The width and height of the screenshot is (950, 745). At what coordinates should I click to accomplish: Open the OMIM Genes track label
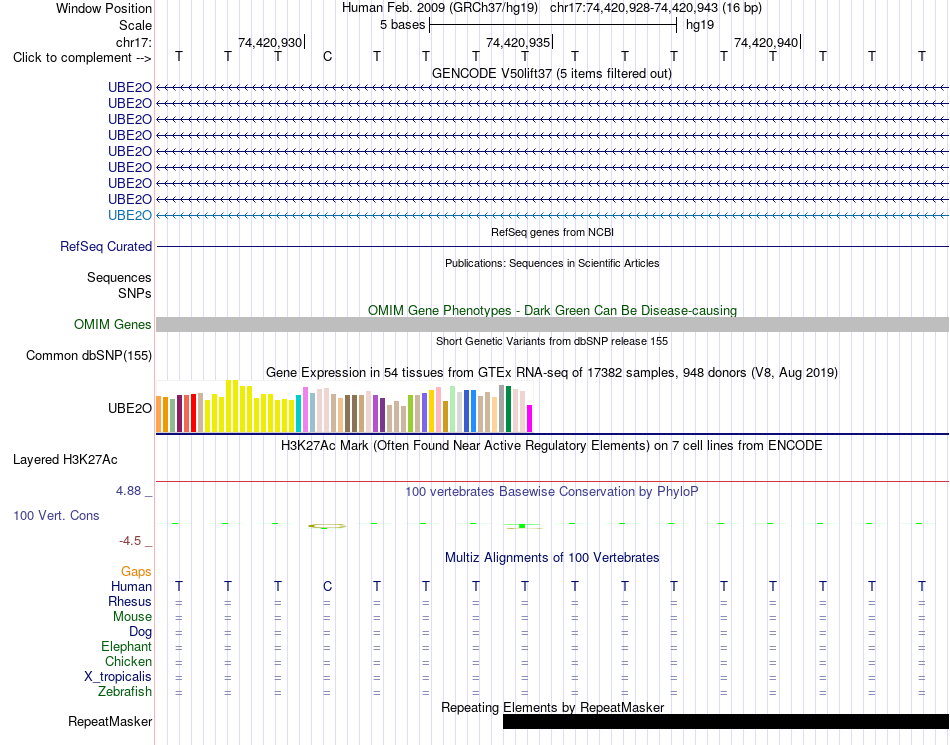113,325
